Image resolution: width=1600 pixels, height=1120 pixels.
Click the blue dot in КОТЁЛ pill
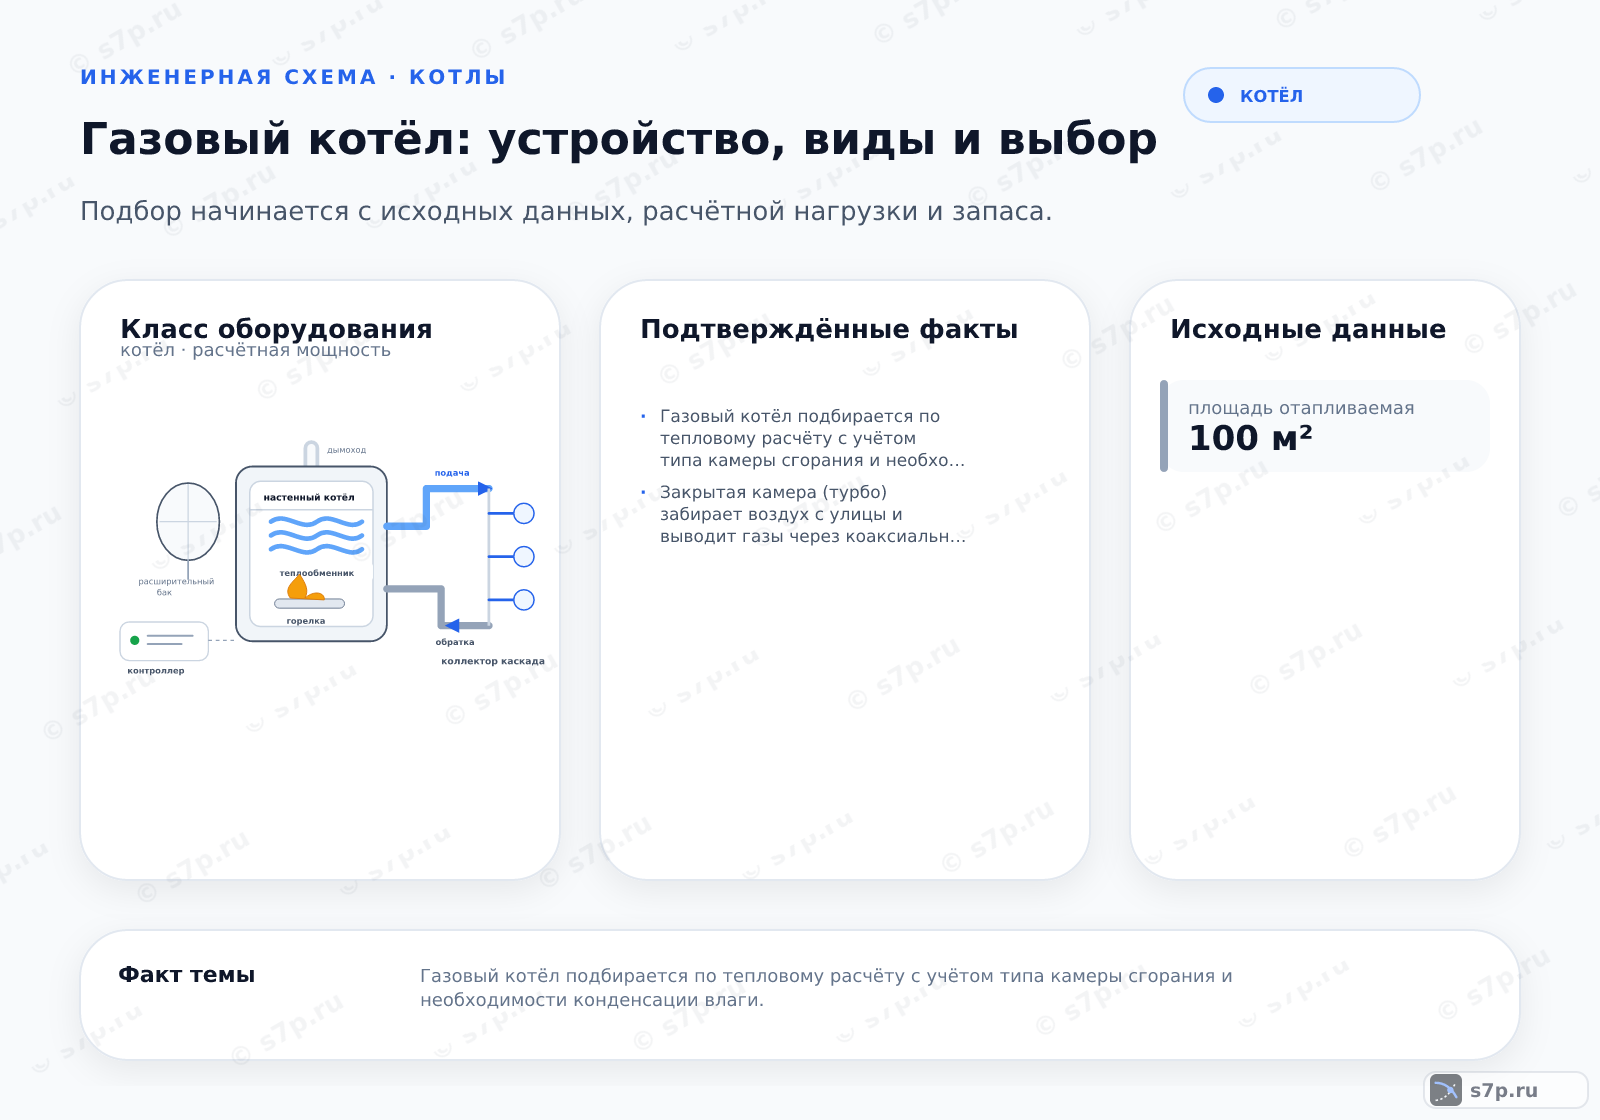pos(1216,95)
